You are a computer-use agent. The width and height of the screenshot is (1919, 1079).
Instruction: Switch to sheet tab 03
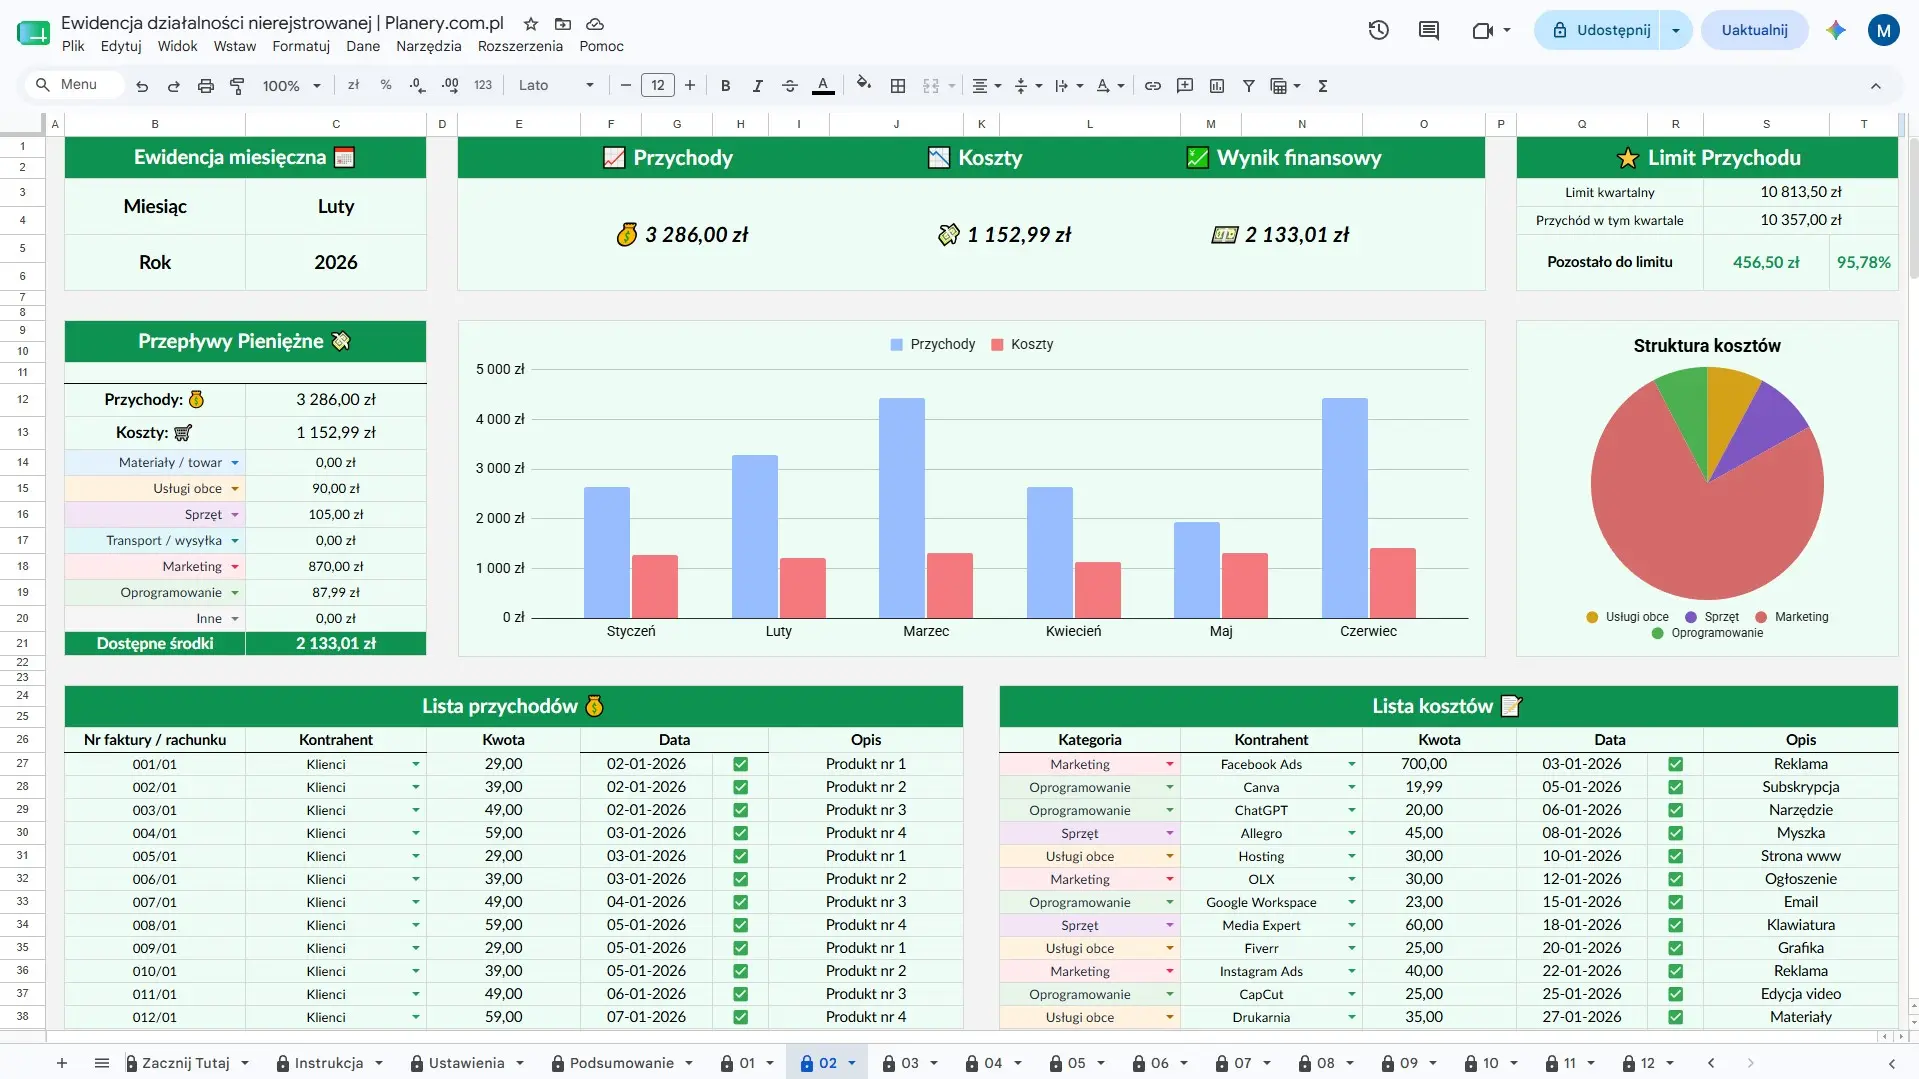[x=910, y=1063]
